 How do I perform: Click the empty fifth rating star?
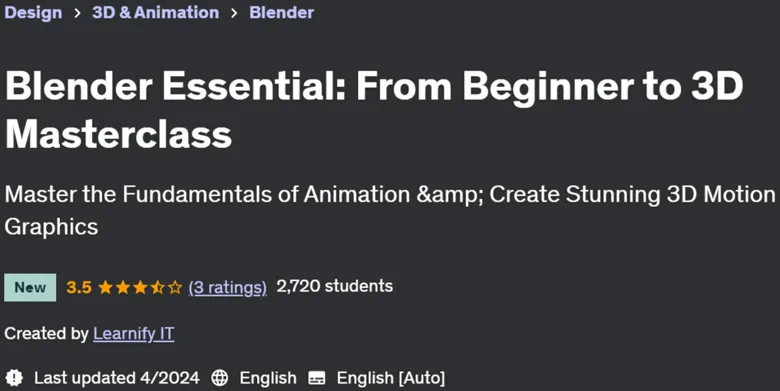(175, 287)
